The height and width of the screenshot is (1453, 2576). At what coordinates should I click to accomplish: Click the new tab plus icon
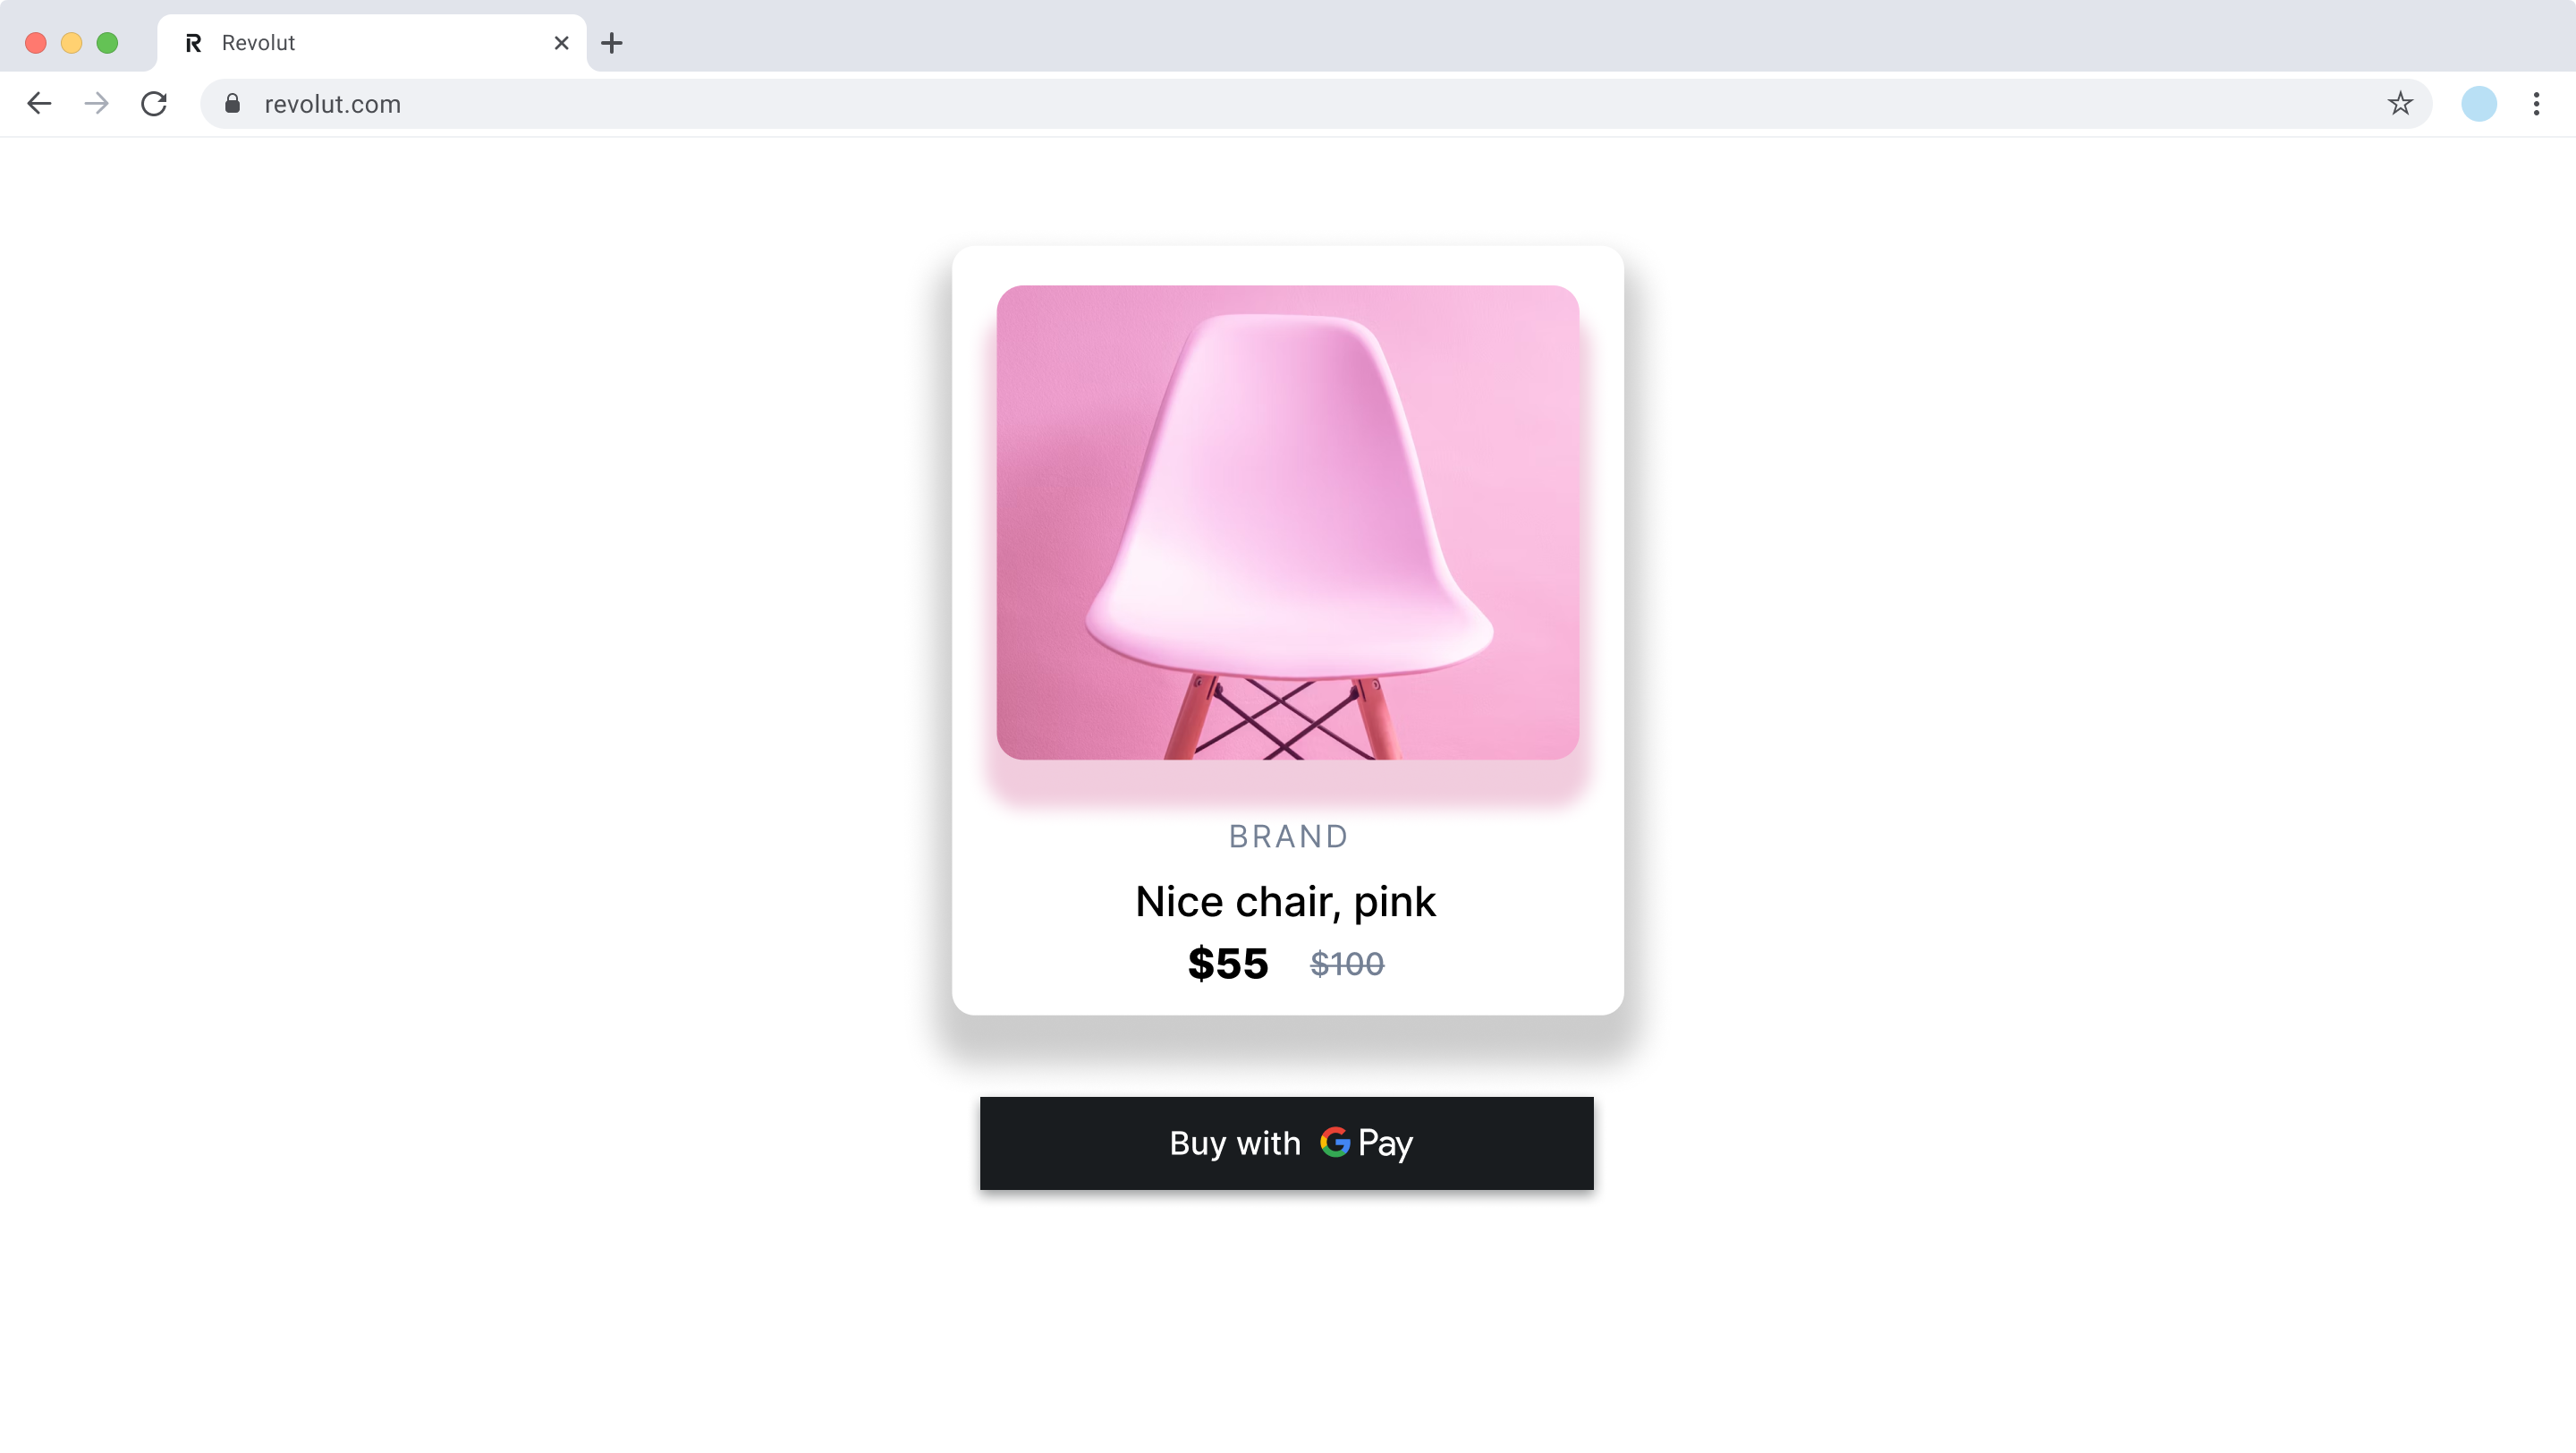(x=610, y=42)
